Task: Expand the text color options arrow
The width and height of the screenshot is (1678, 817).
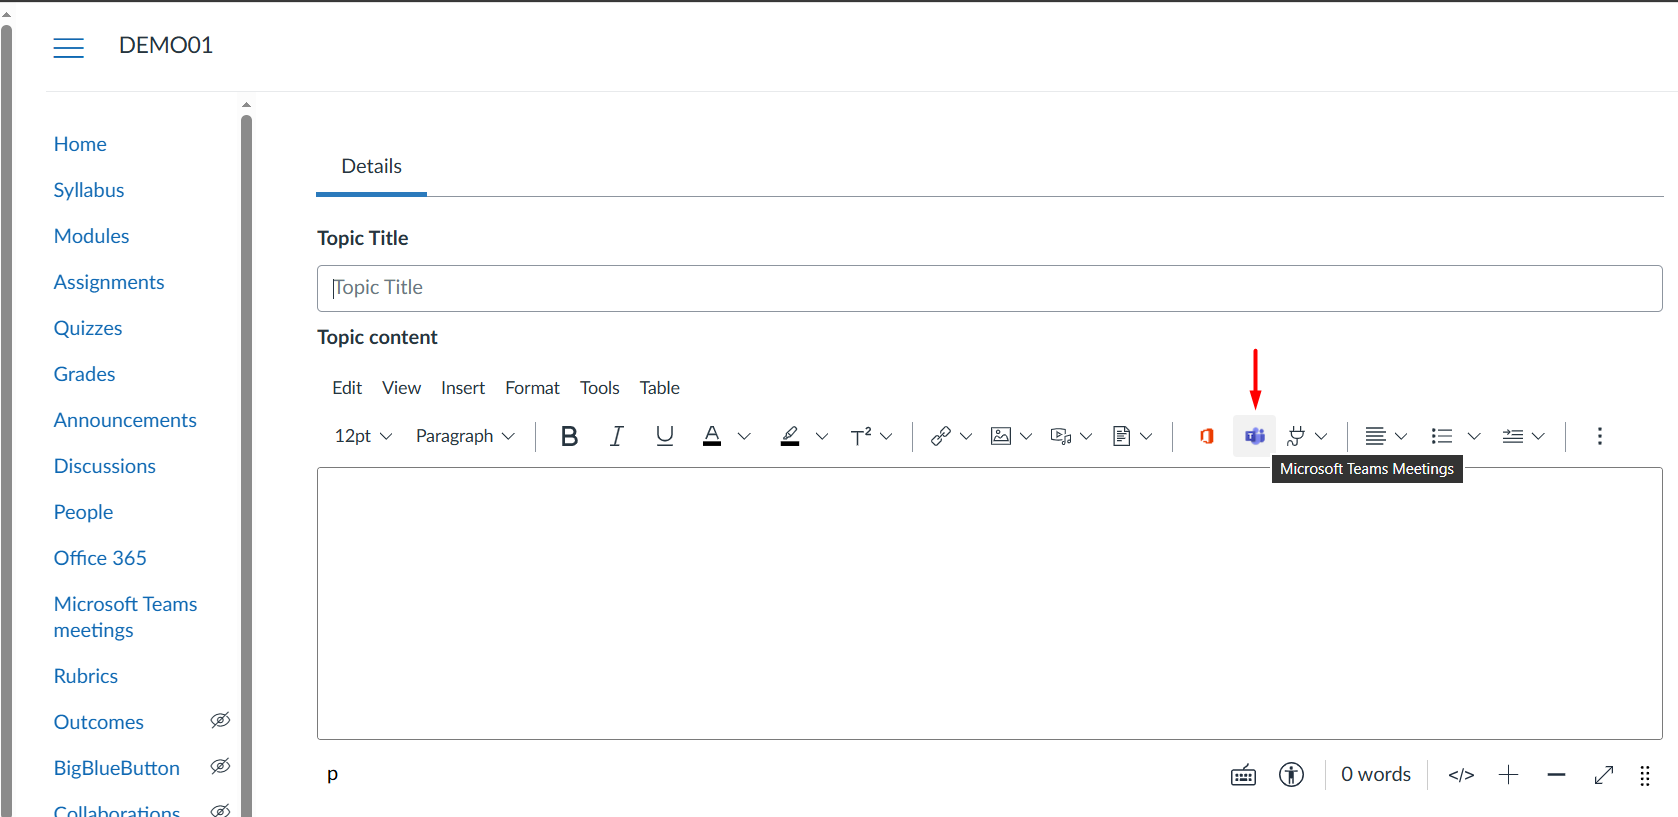Action: (744, 436)
